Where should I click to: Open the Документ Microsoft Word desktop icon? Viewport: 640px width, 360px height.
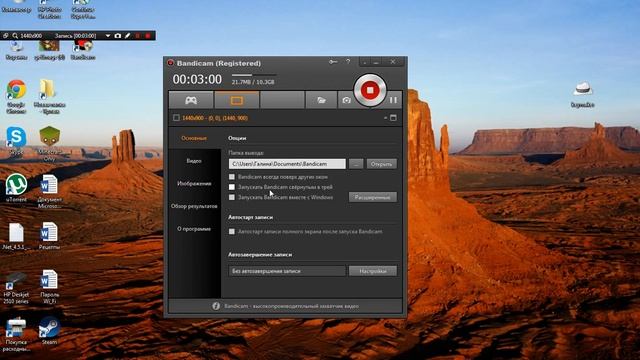[49, 191]
